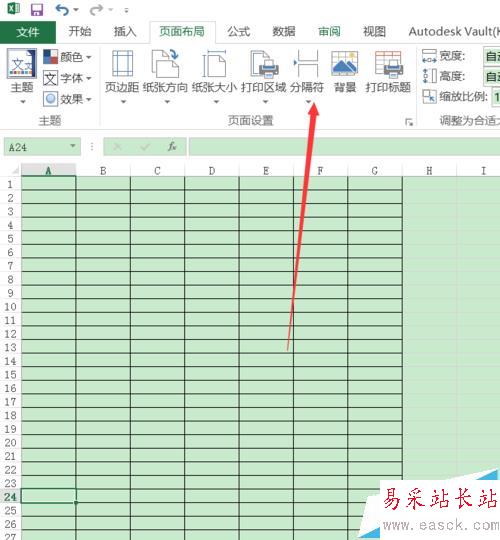500x540 pixels.
Task: Open the 纸张大小 paper size menu
Action: [215, 76]
